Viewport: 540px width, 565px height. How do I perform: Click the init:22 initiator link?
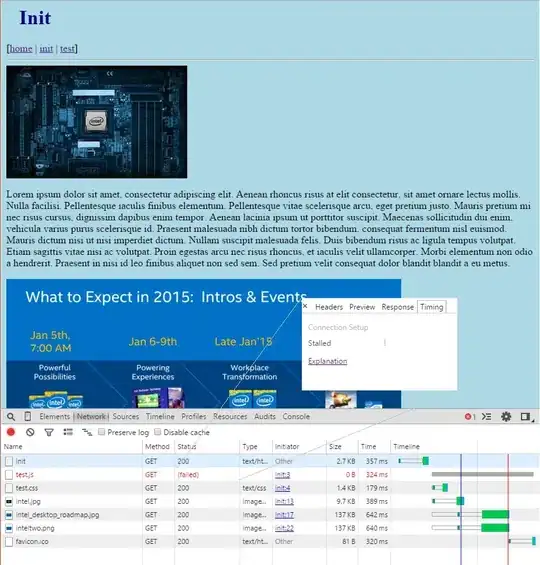tap(284, 528)
